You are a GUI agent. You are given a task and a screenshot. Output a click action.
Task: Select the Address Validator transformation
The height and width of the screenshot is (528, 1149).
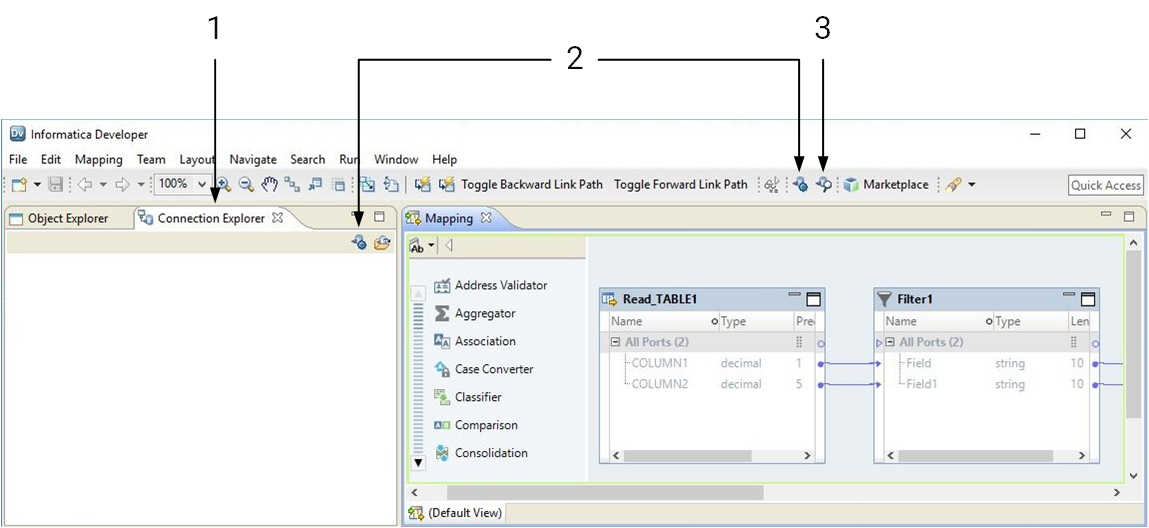pos(500,285)
